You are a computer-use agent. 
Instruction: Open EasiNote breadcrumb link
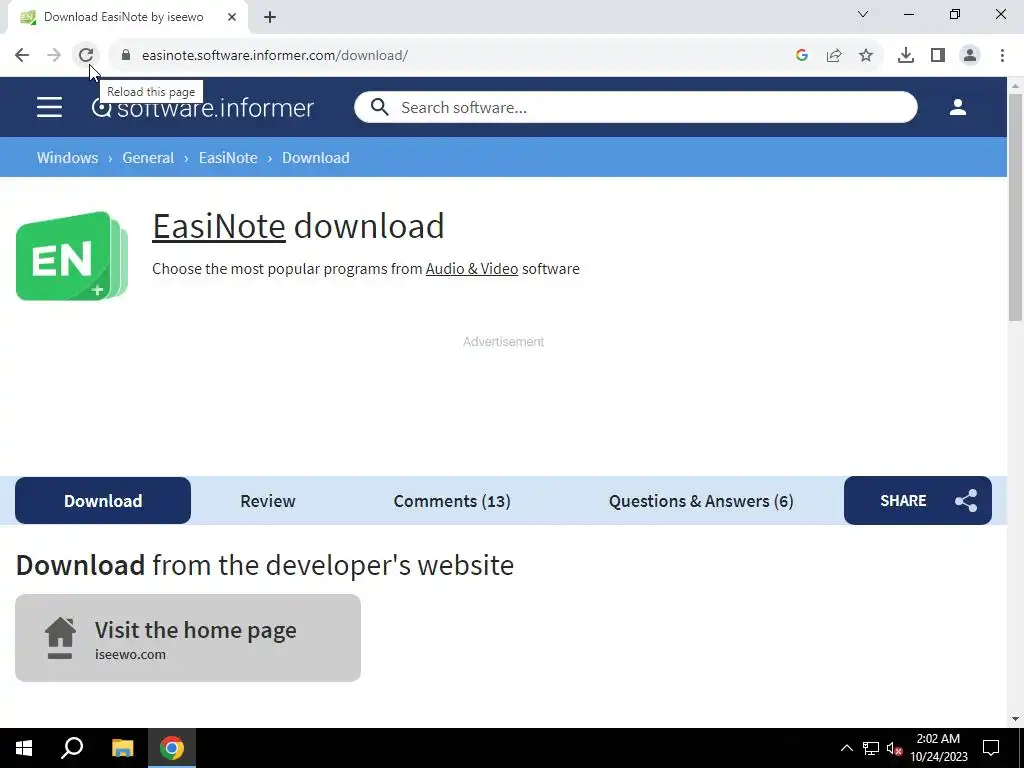coord(228,157)
